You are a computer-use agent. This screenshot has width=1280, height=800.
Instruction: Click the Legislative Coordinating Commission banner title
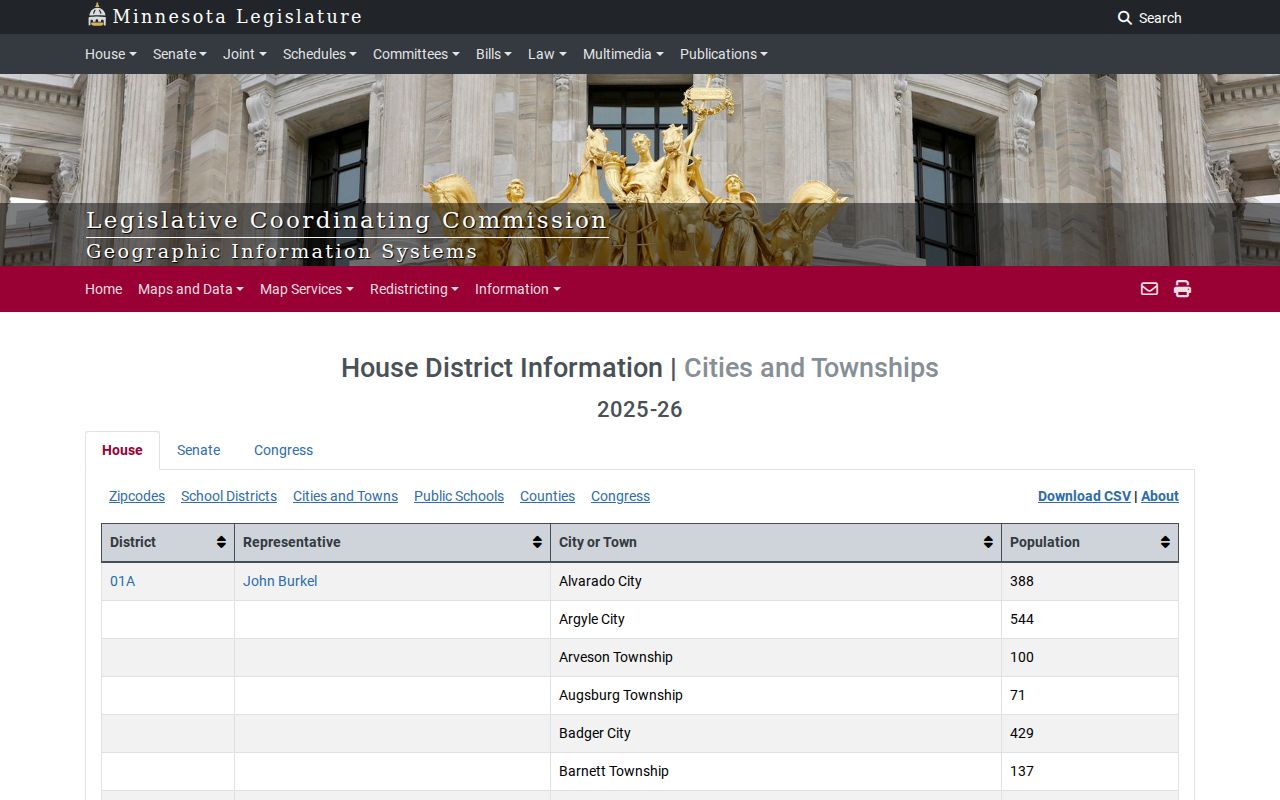click(x=346, y=221)
